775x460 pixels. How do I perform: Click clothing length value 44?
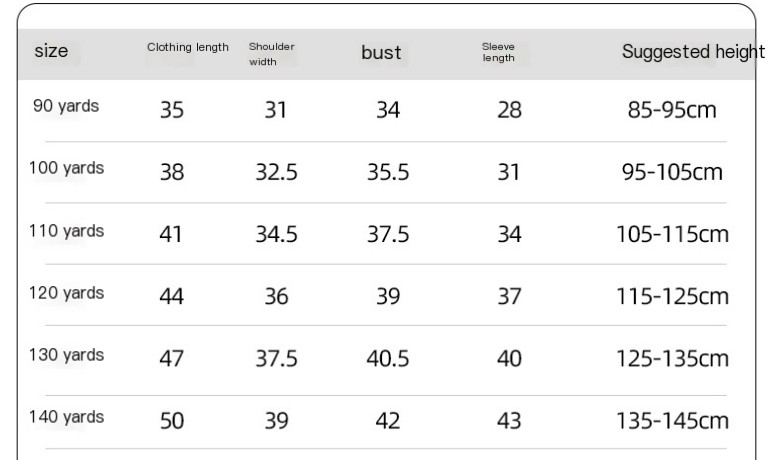172,297
